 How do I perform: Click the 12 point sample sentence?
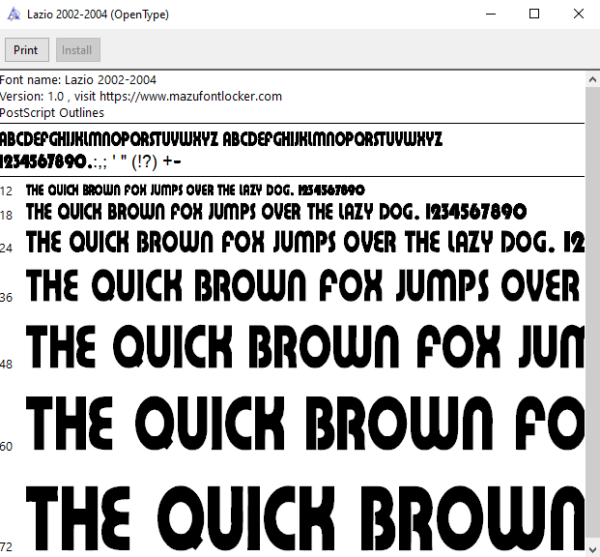(x=195, y=190)
